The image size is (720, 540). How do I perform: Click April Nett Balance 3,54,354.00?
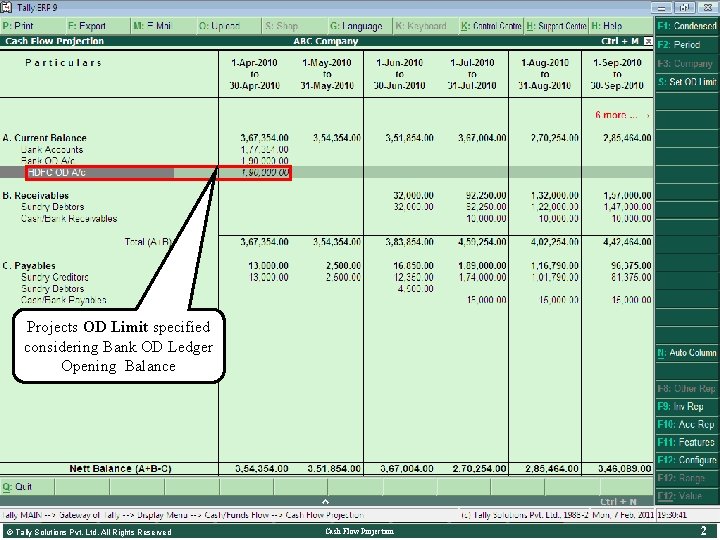(262, 469)
